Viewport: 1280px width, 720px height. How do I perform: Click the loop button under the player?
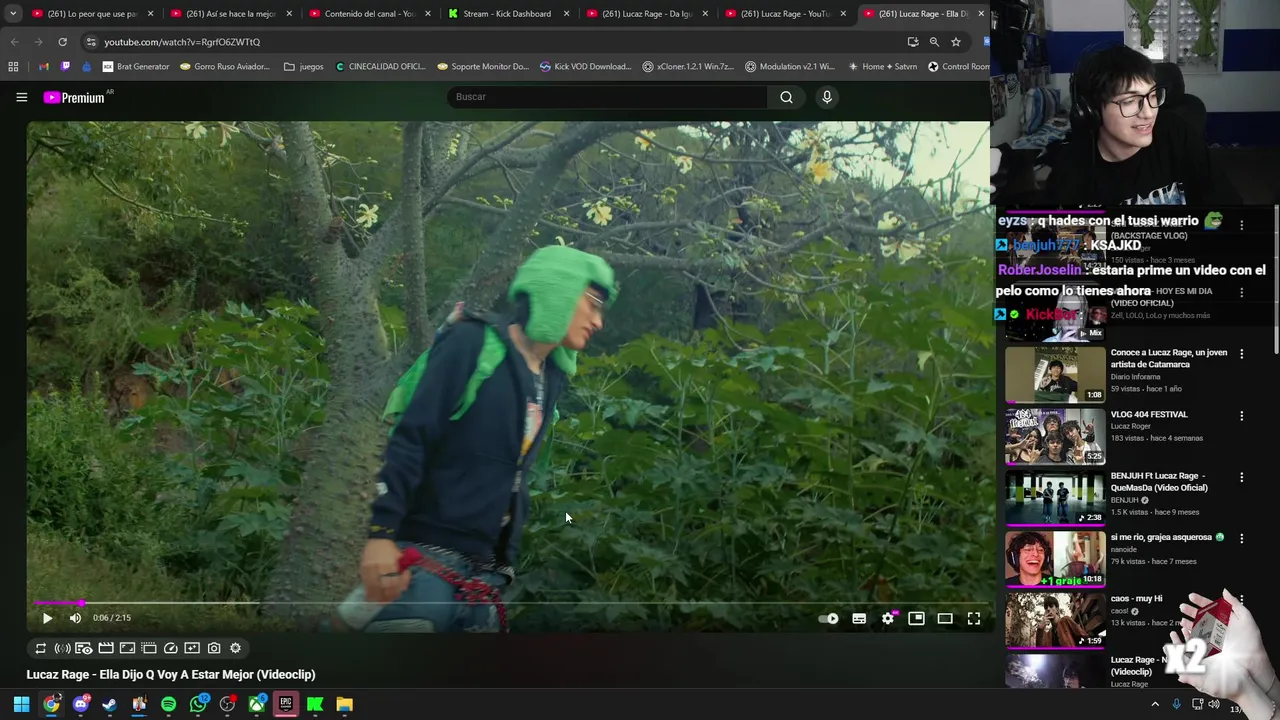[41, 648]
